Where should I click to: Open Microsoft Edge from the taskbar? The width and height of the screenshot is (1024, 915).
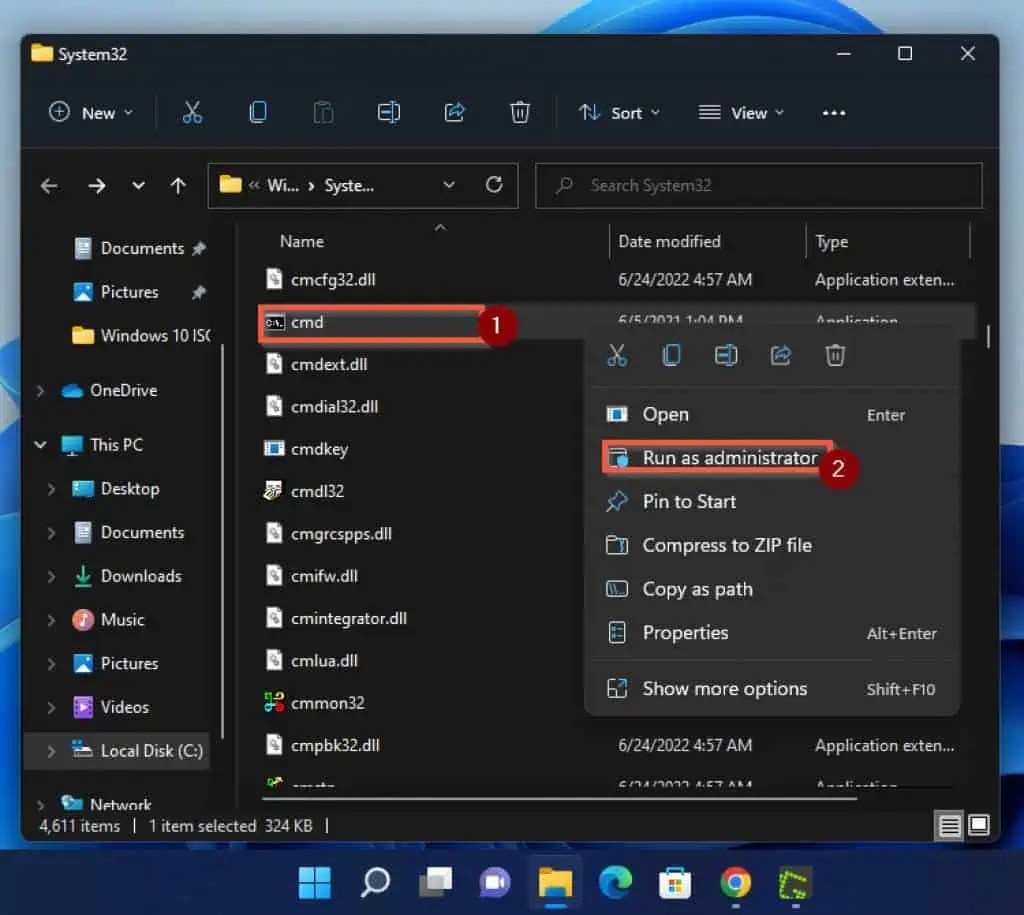coord(616,884)
